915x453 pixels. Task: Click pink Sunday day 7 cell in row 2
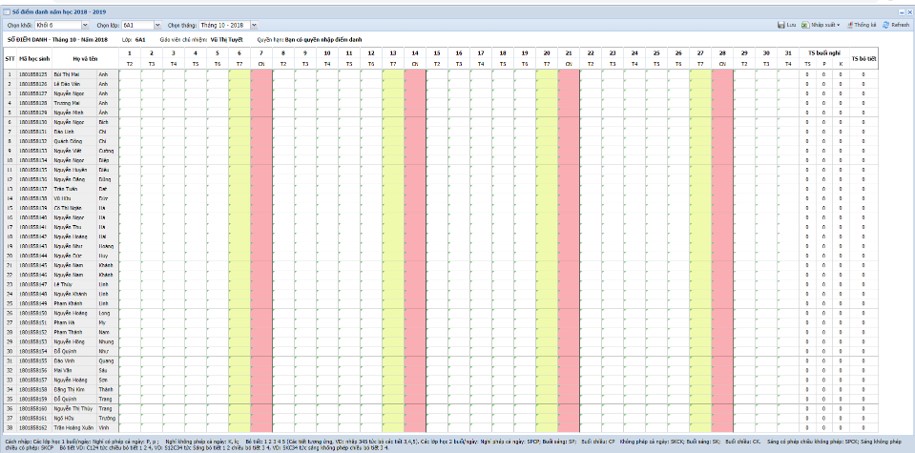pyautogui.click(x=261, y=83)
